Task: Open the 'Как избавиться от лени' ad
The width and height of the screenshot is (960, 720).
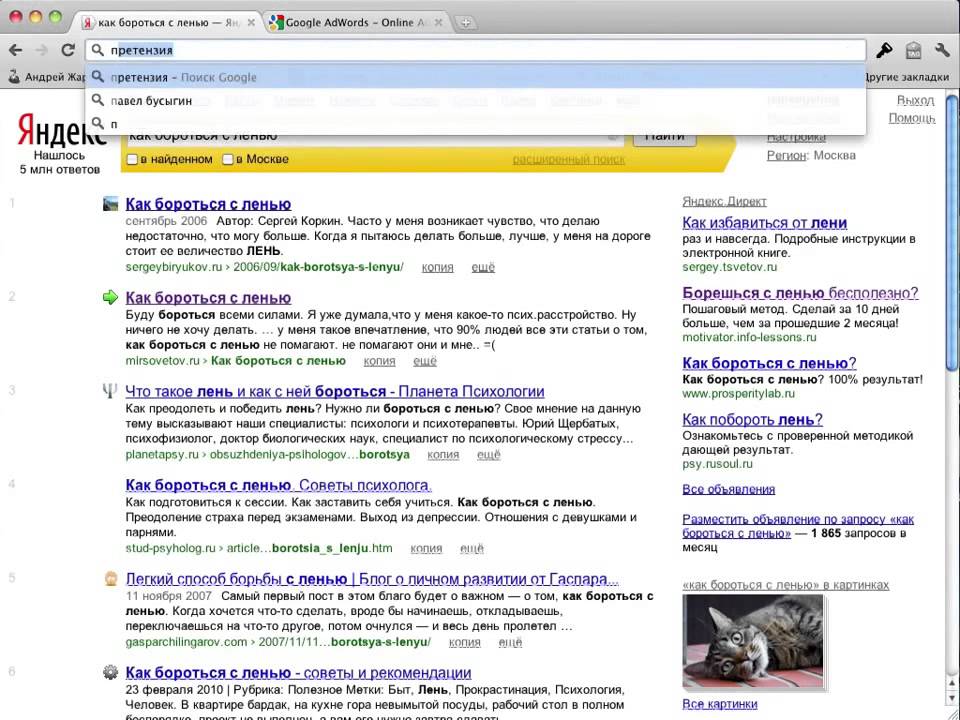Action: (765, 223)
